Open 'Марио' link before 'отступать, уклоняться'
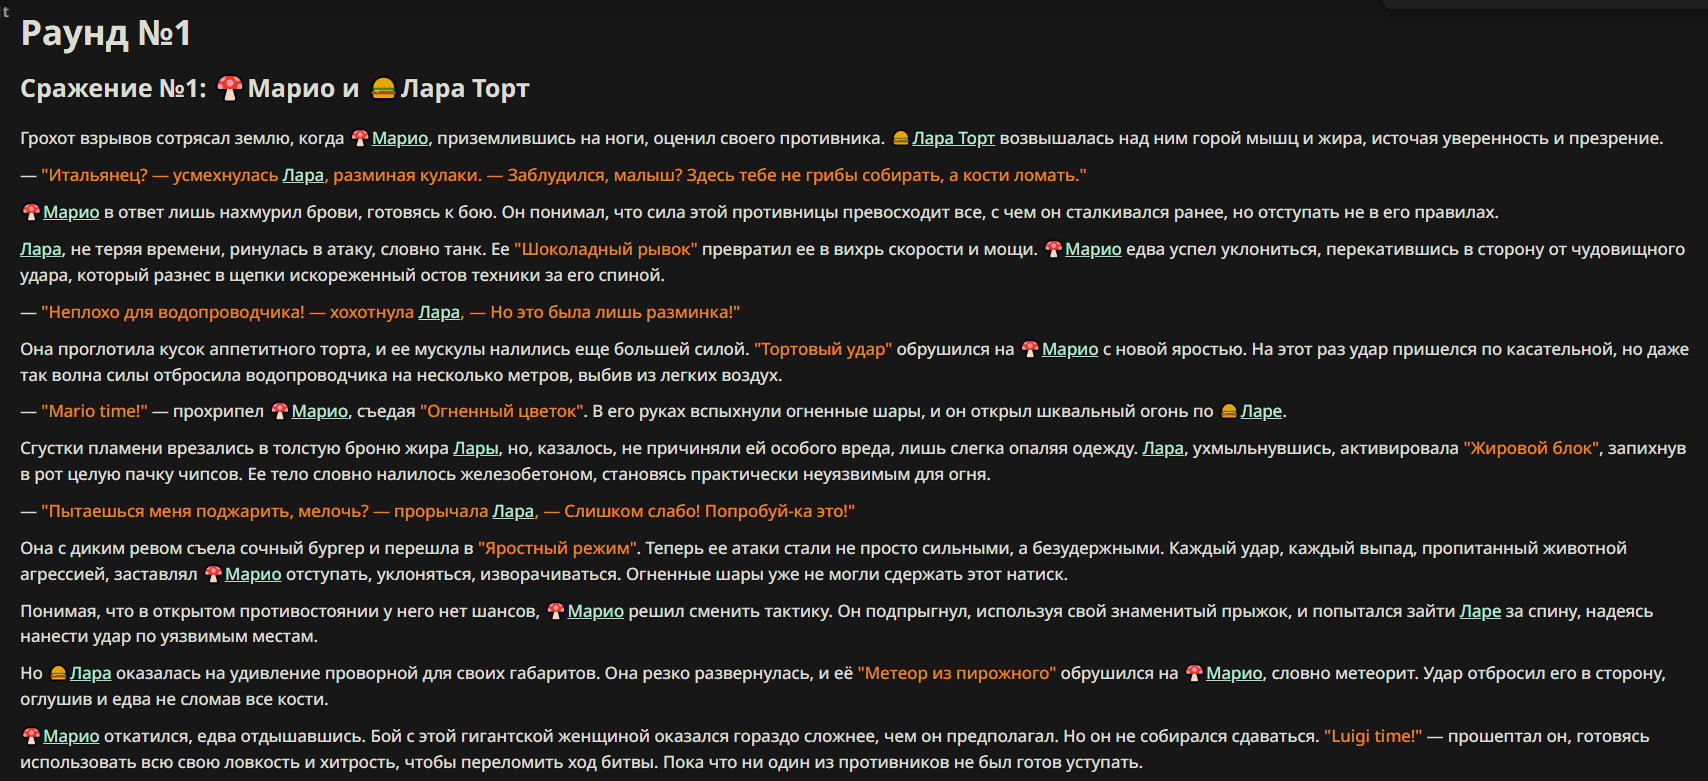The width and height of the screenshot is (1708, 781). [253, 574]
